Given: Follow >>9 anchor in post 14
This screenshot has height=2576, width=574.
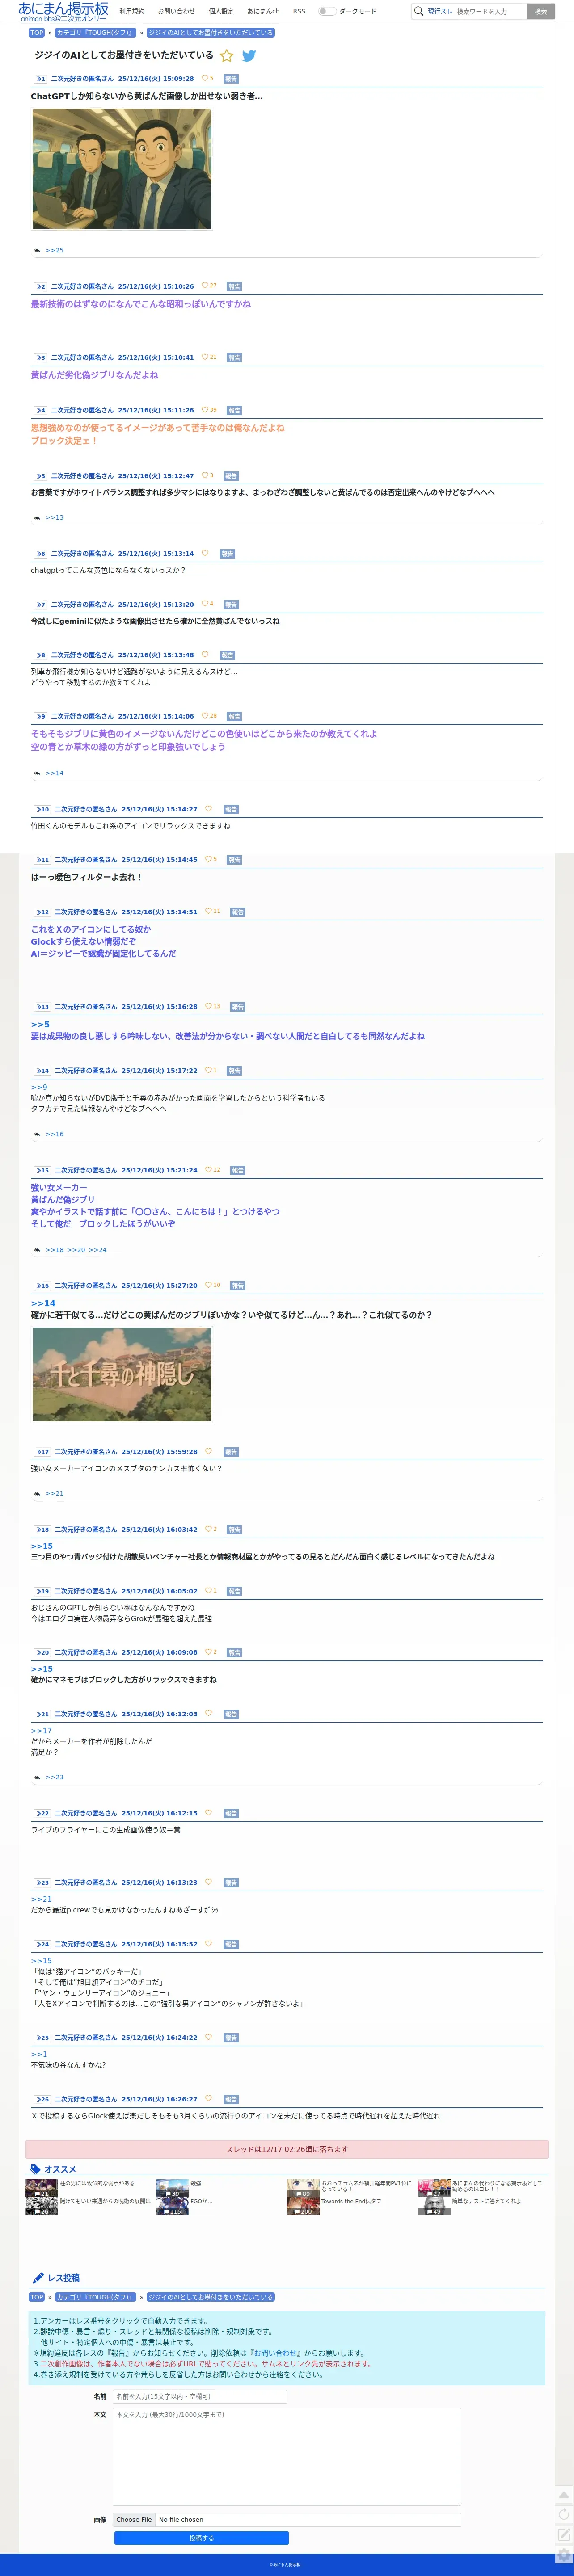Looking at the screenshot, I should [x=39, y=1087].
